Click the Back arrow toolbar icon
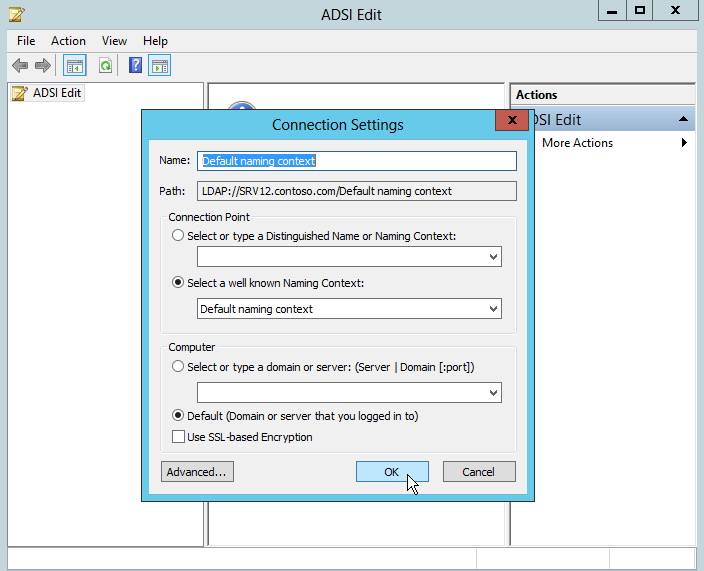The height and width of the screenshot is (571, 704). 20,66
